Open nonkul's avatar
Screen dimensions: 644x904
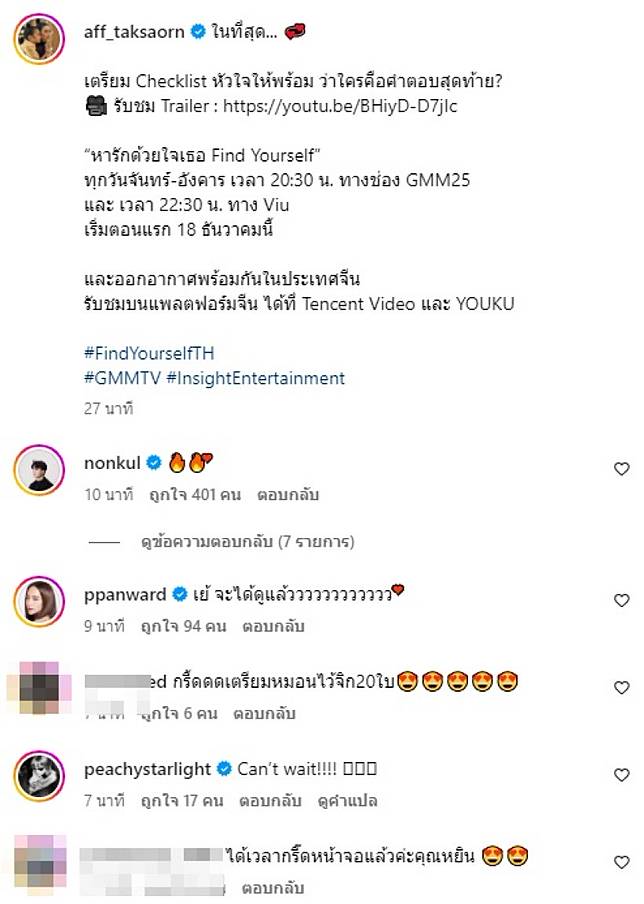point(40,471)
